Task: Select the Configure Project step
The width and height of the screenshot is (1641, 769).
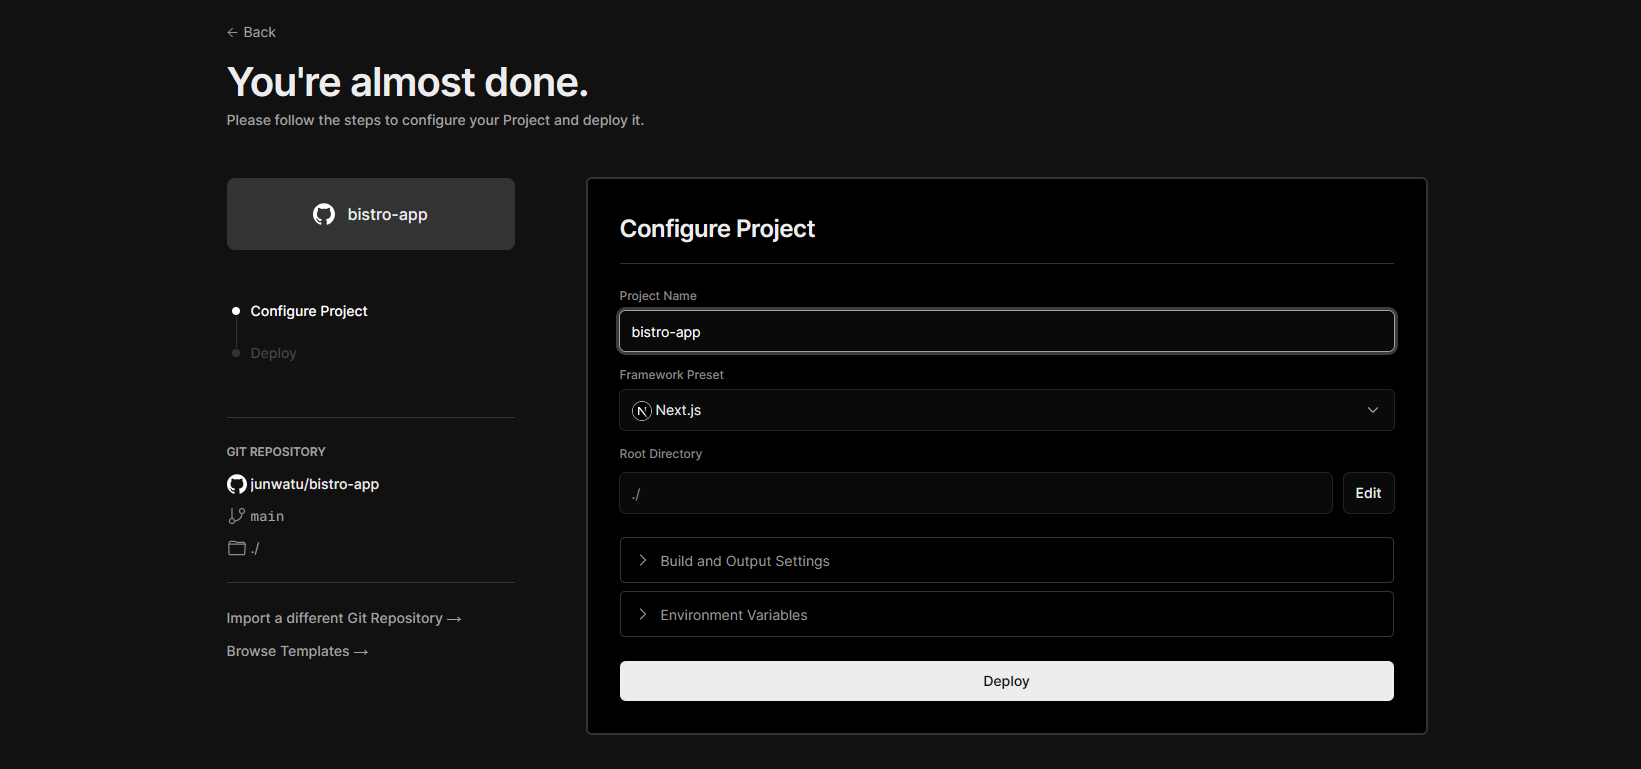Action: tap(309, 311)
